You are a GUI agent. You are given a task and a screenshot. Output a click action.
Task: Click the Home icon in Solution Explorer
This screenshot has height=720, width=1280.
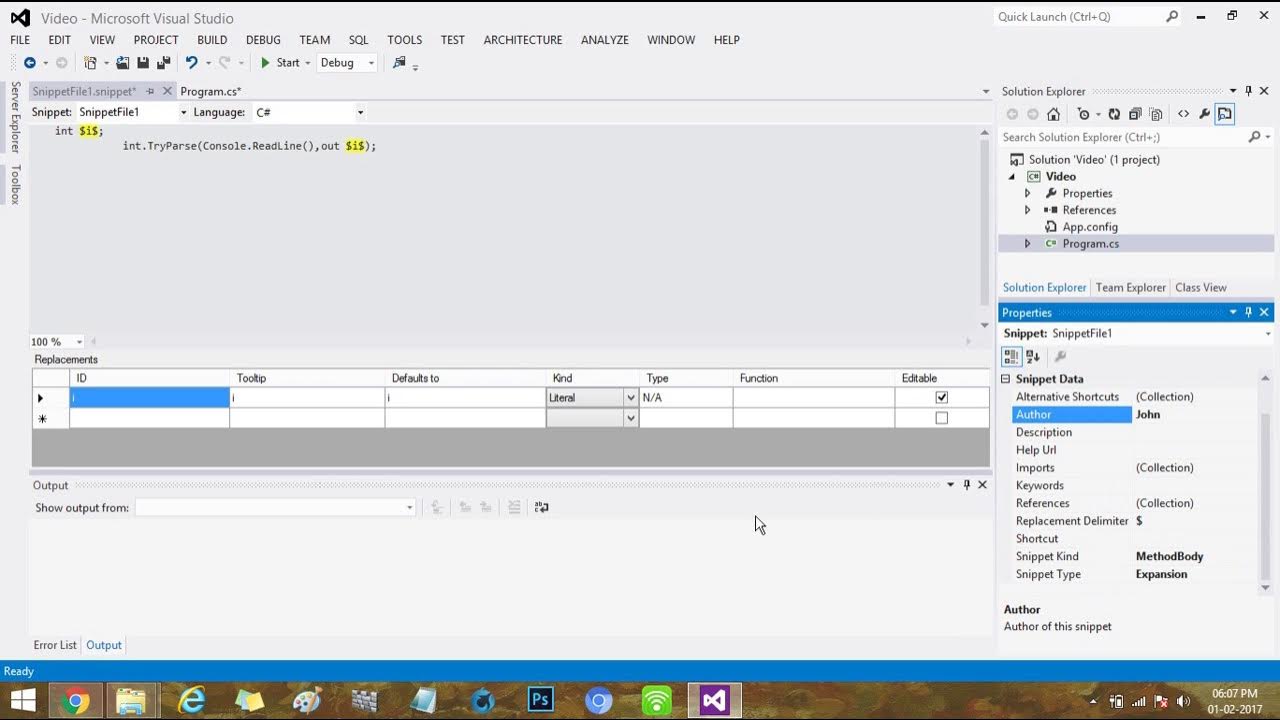coord(1053,114)
